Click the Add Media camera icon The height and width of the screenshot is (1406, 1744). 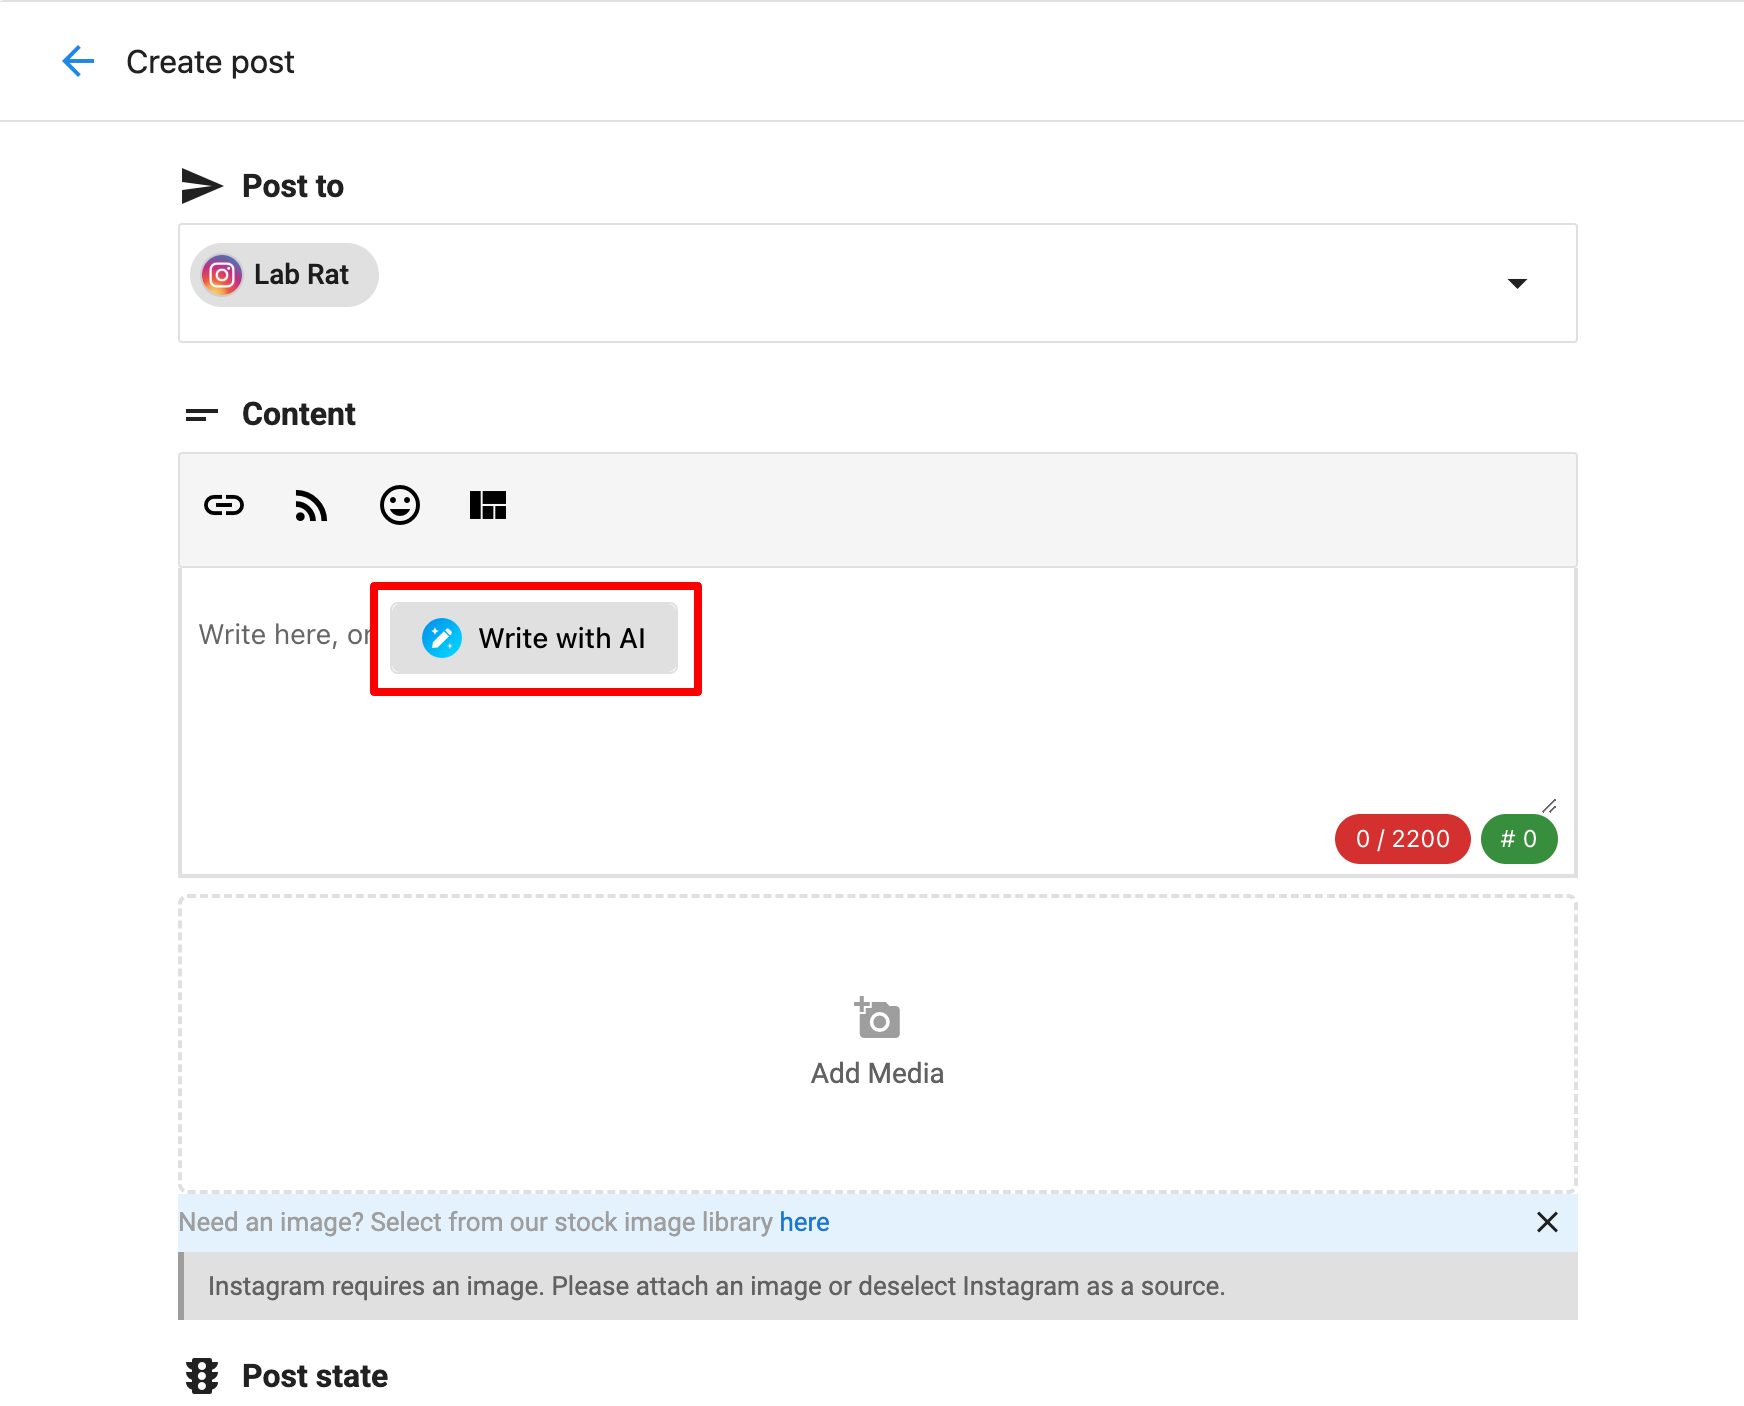pyautogui.click(x=878, y=1019)
